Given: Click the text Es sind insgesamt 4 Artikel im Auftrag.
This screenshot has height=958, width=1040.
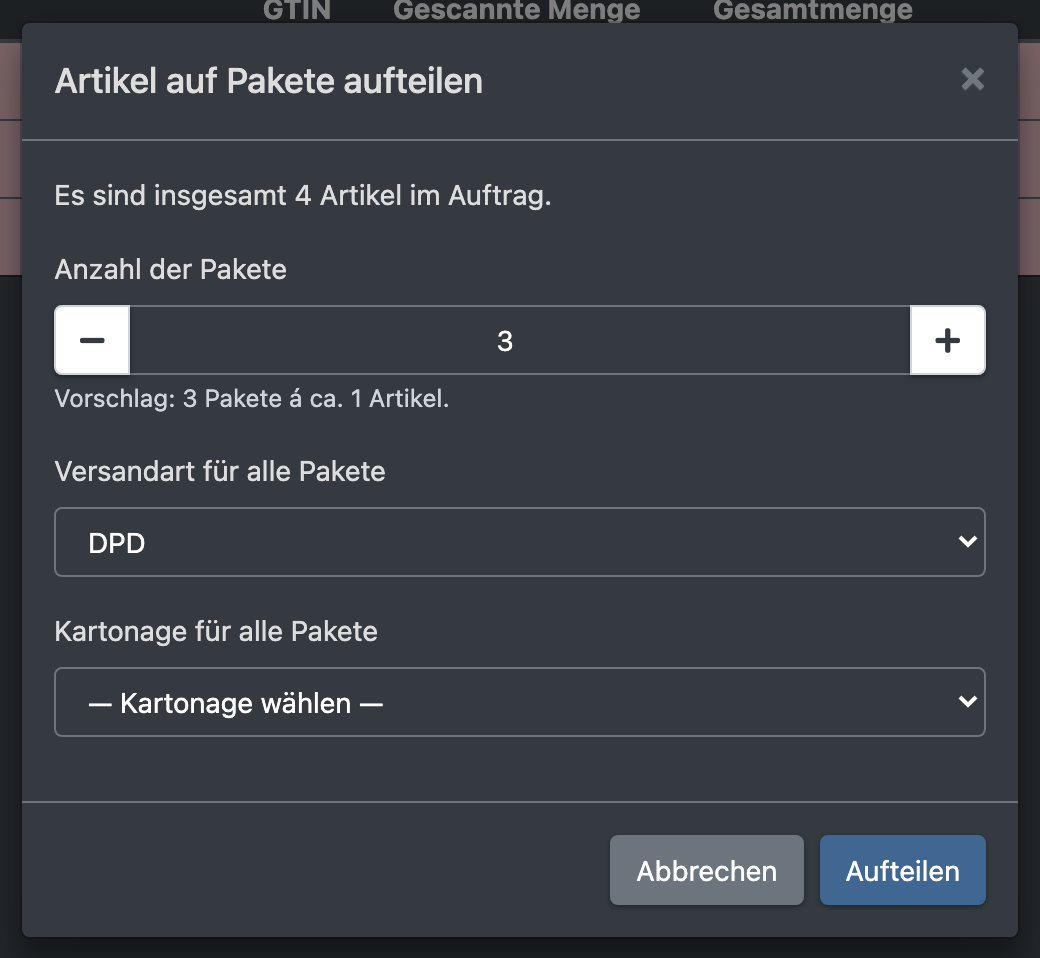Looking at the screenshot, I should [303, 196].
